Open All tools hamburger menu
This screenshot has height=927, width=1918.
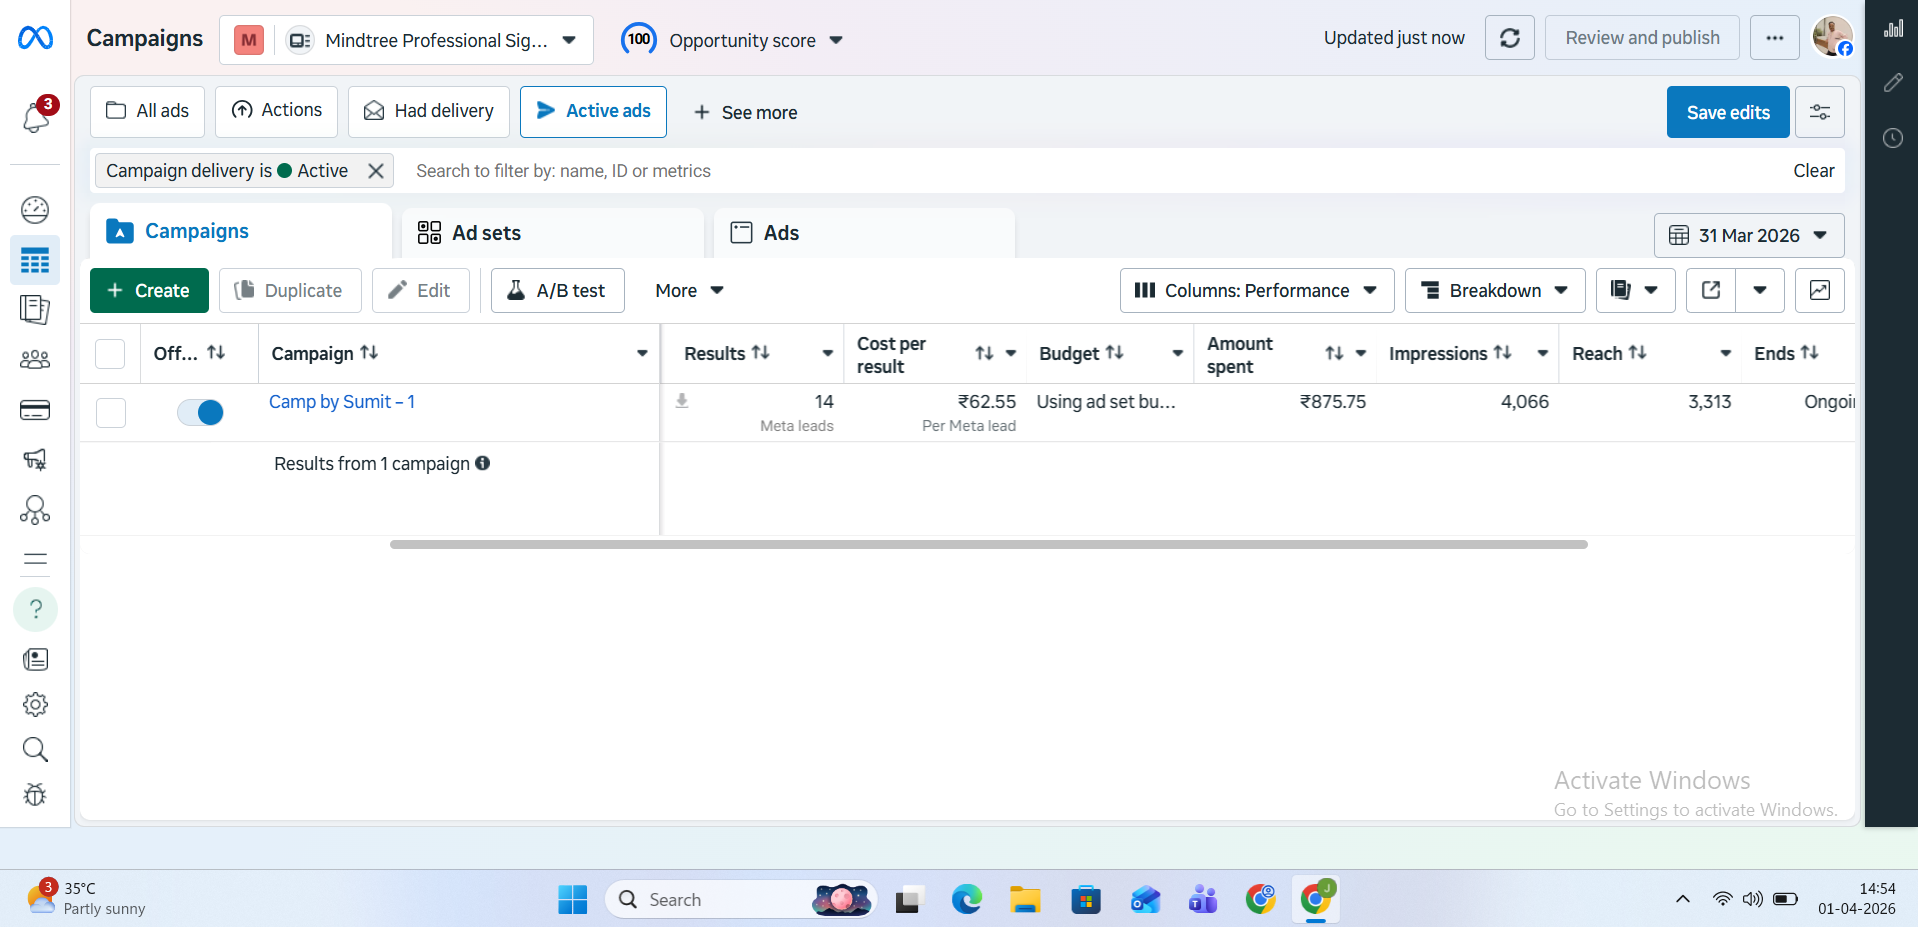[x=35, y=560]
